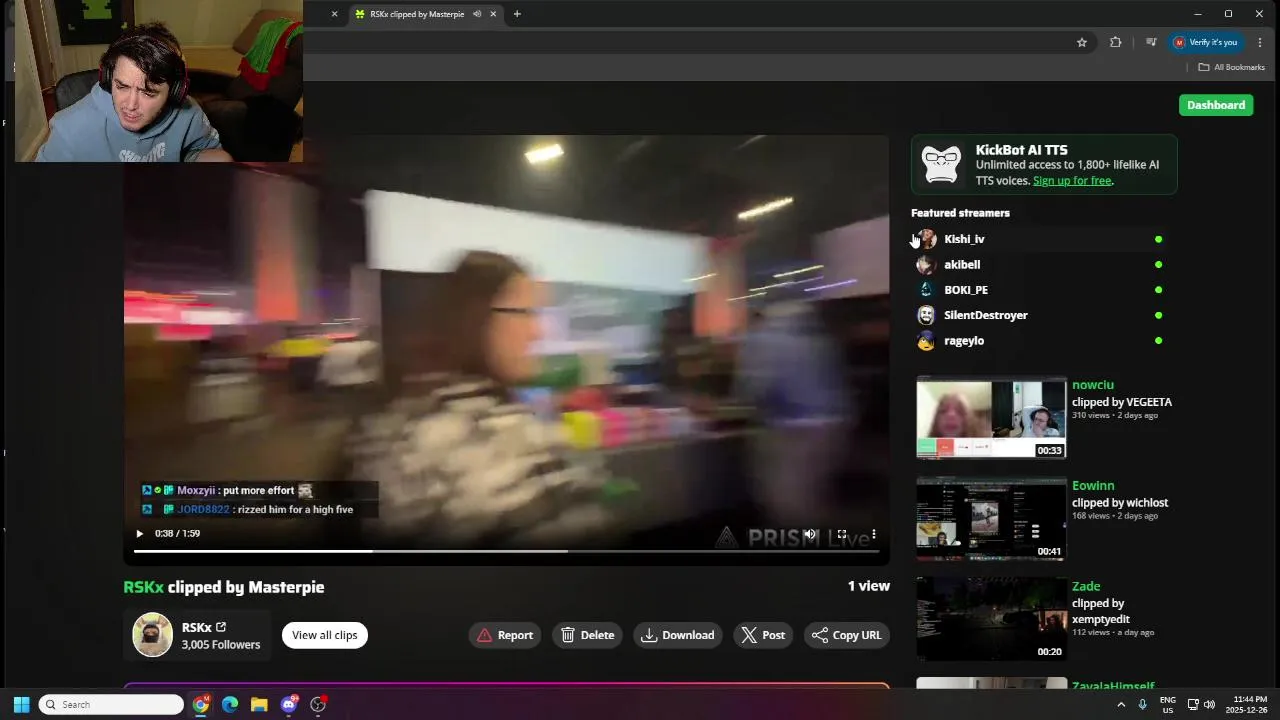Switch to RSKx clipped by Masterpie tab
This screenshot has width=1280, height=720.
point(416,14)
